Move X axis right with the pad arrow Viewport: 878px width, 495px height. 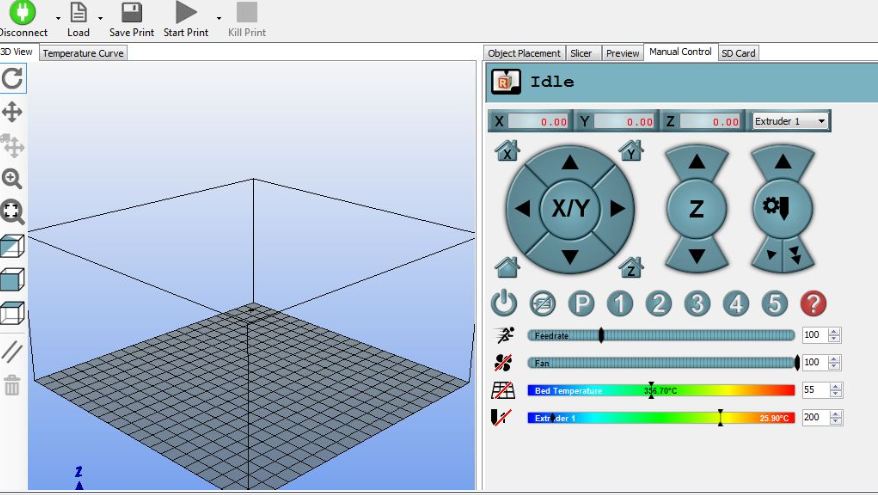pyautogui.click(x=617, y=209)
